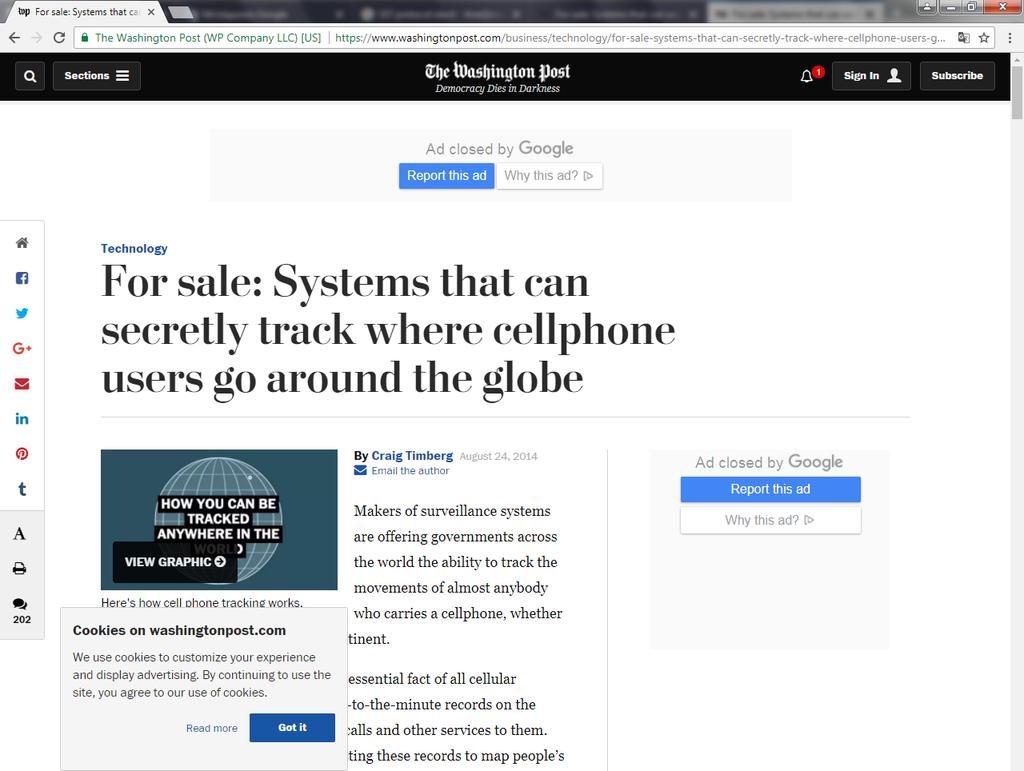The width and height of the screenshot is (1024, 771).
Task: Click 'Report this ad' in top banner
Action: [447, 176]
